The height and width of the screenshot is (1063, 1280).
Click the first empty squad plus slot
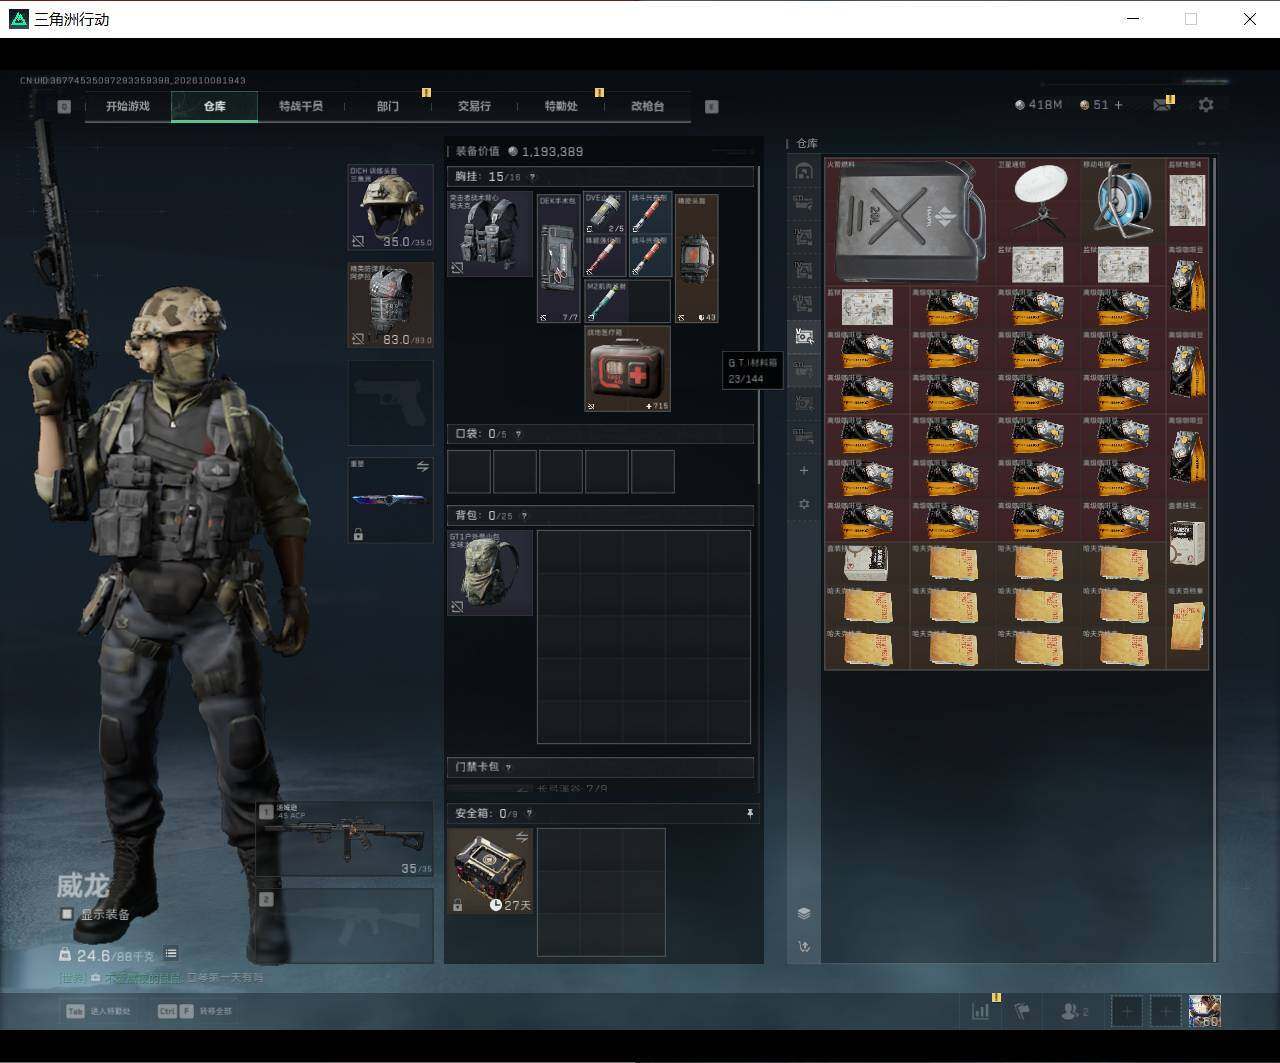tap(1127, 1011)
